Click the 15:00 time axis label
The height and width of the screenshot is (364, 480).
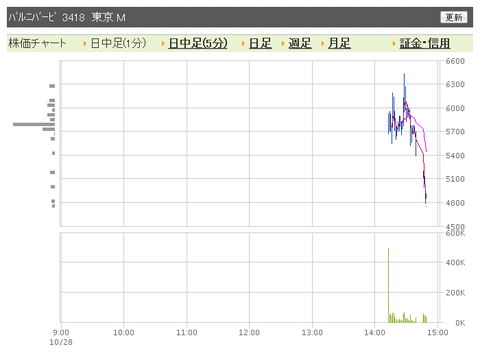438,332
